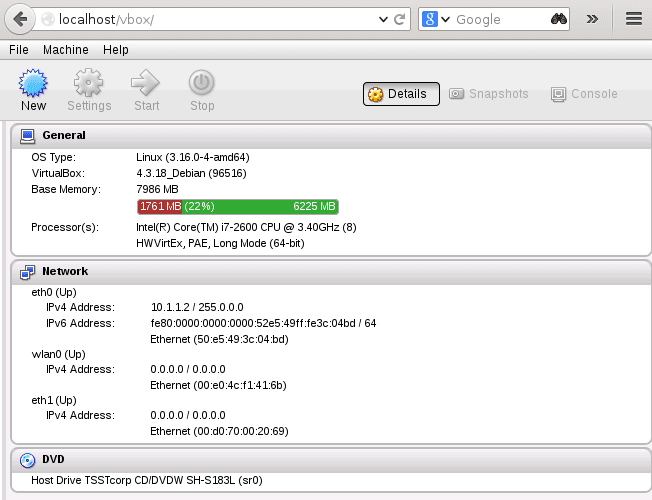The height and width of the screenshot is (500, 652).
Task: Click the Processor(s) label
Action: click(x=65, y=227)
